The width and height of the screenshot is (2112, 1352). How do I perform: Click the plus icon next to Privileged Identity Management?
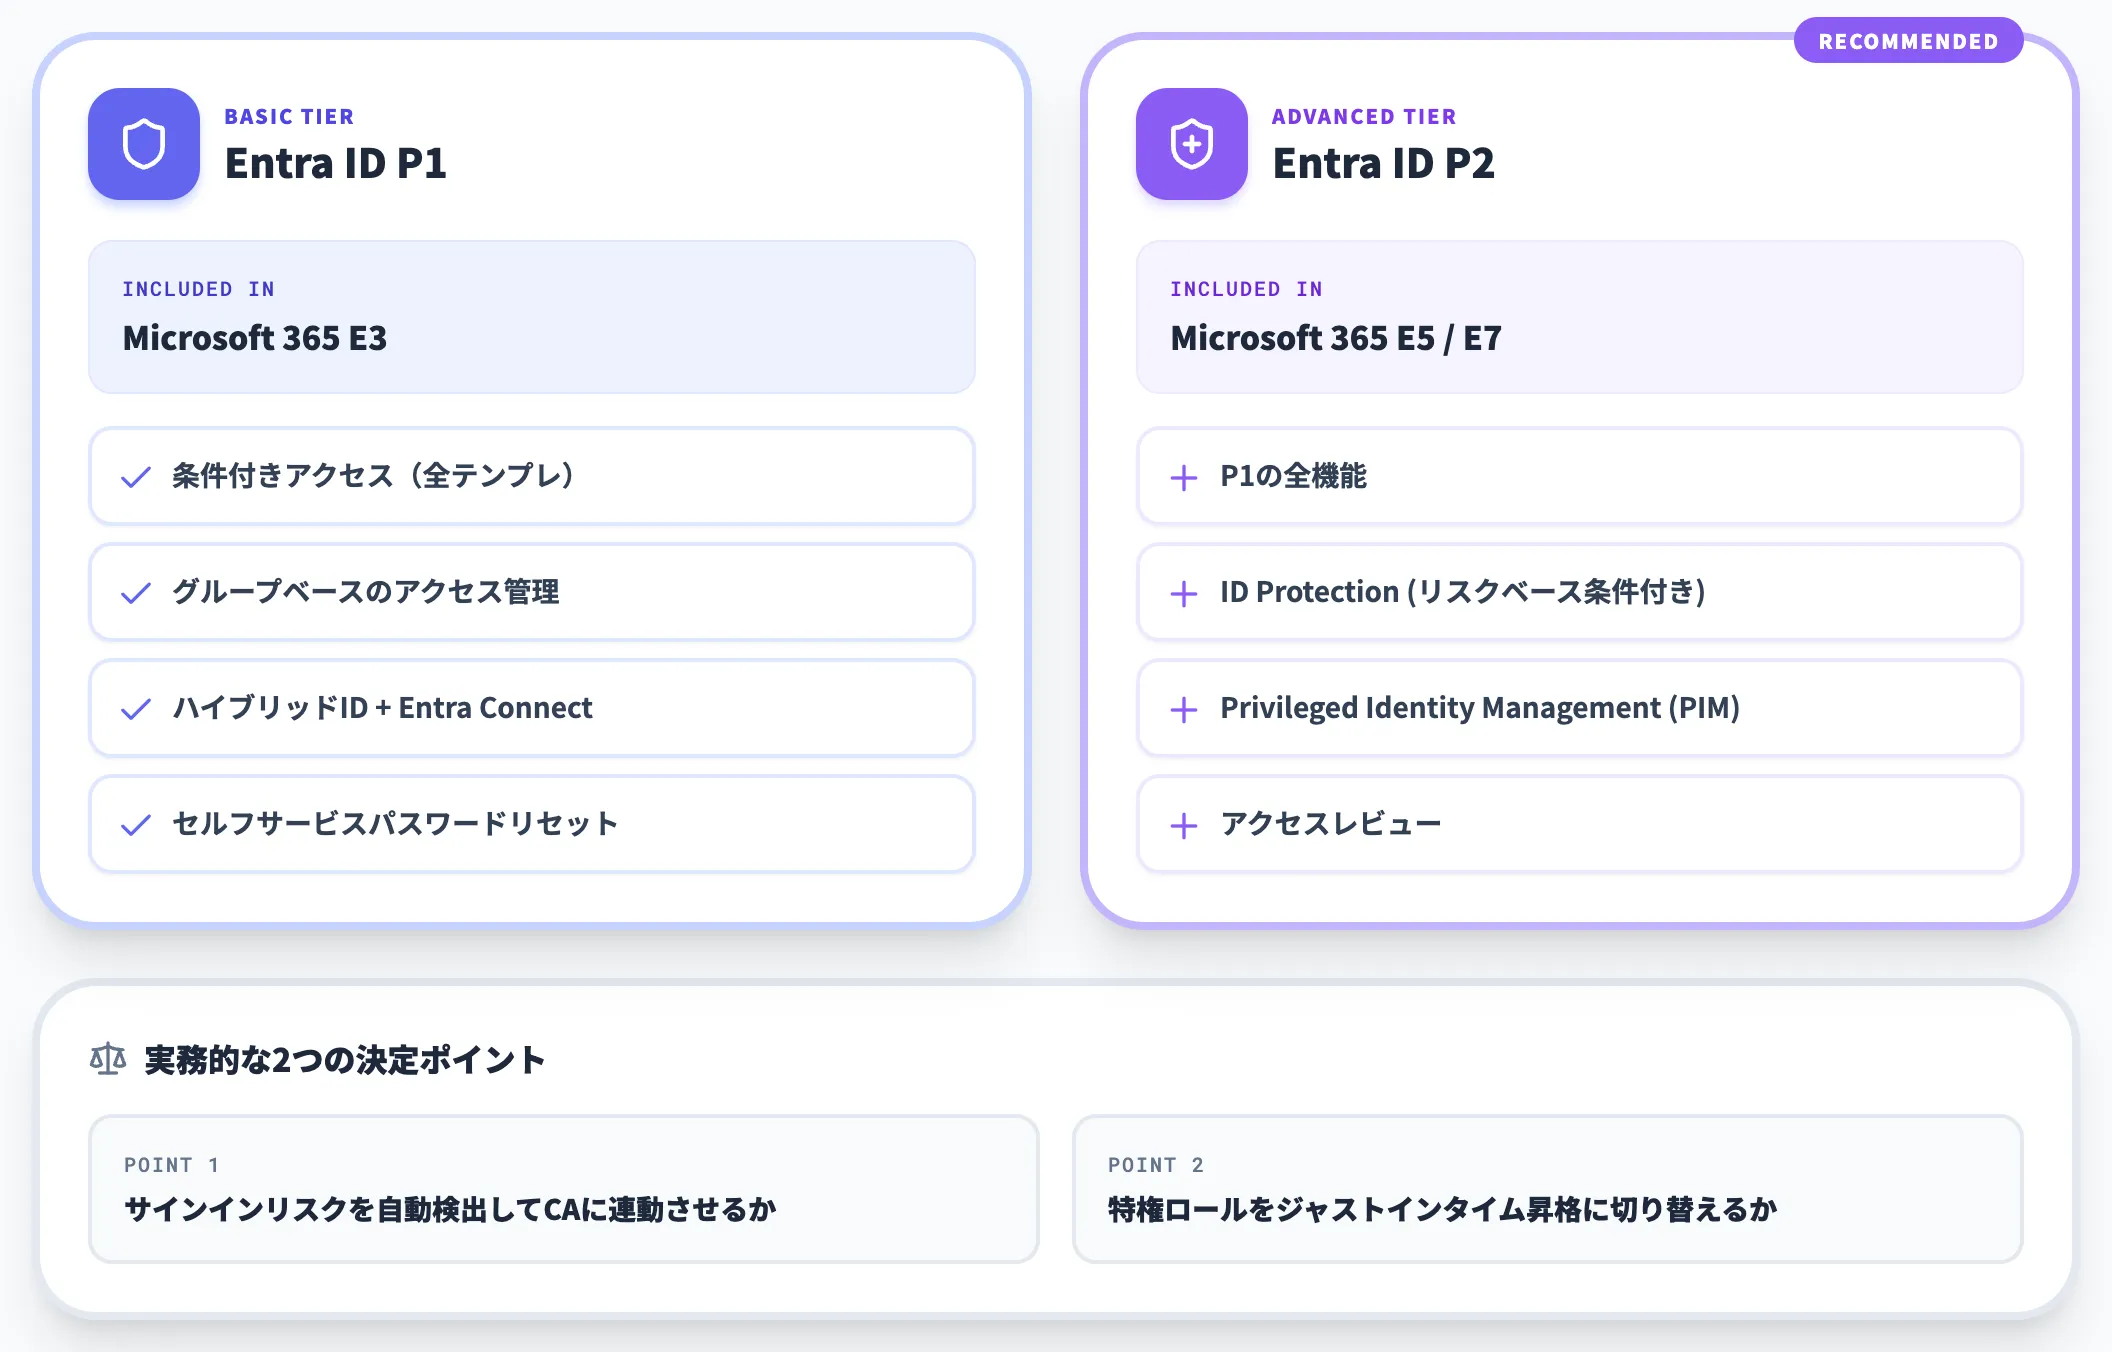click(x=1184, y=709)
